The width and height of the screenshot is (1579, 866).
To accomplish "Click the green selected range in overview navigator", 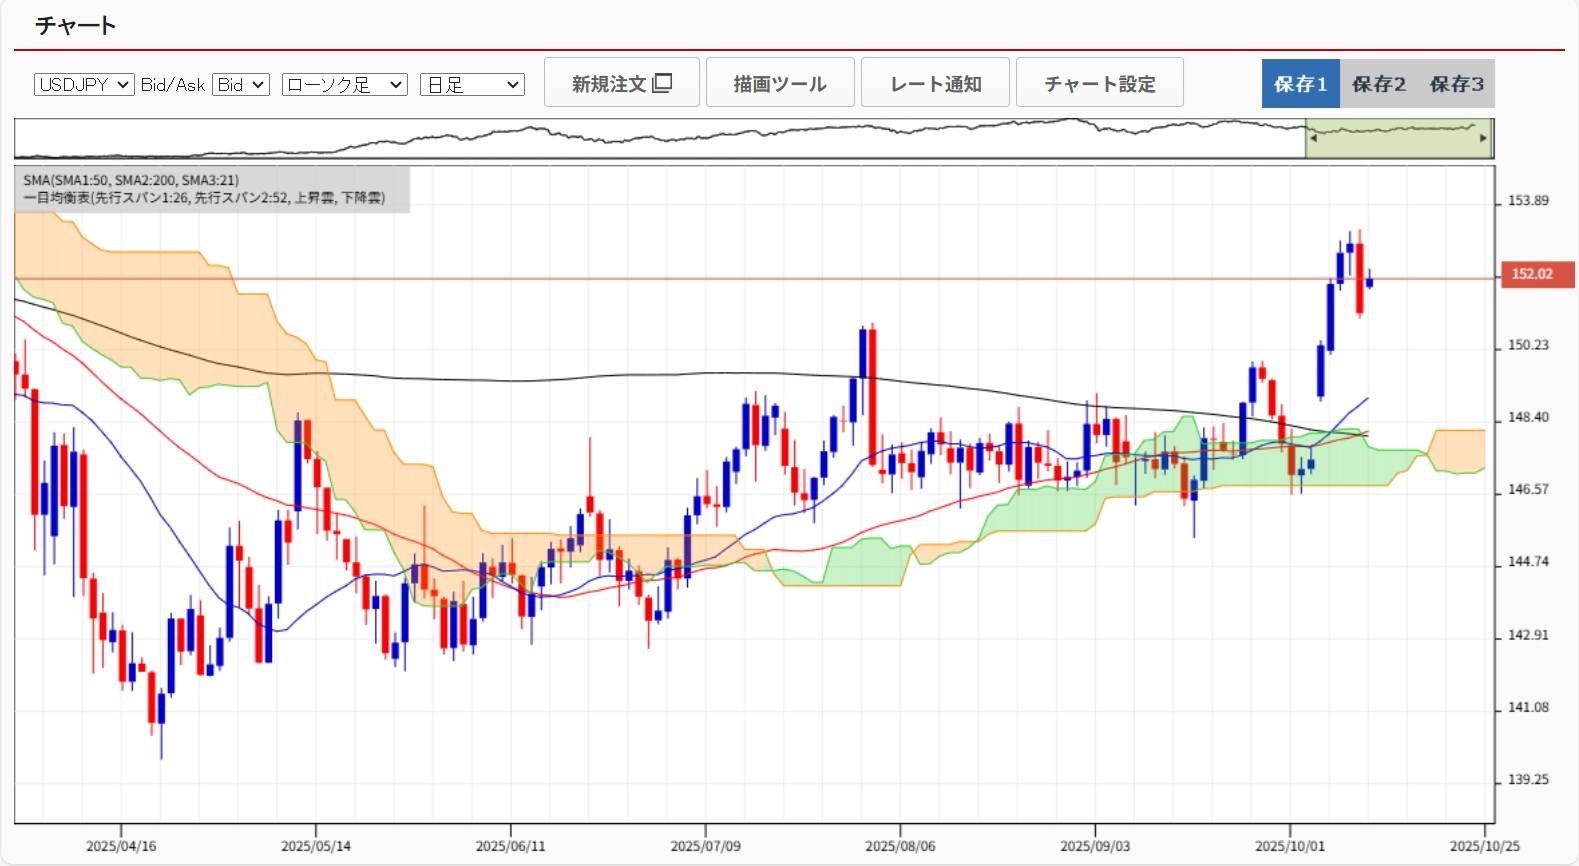I will (1398, 140).
